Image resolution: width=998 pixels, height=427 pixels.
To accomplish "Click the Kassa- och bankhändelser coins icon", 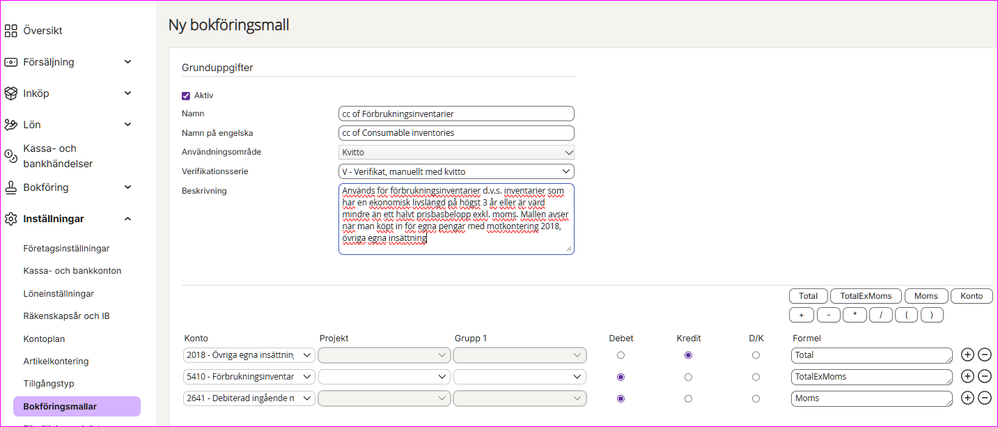I will pyautogui.click(x=11, y=155).
